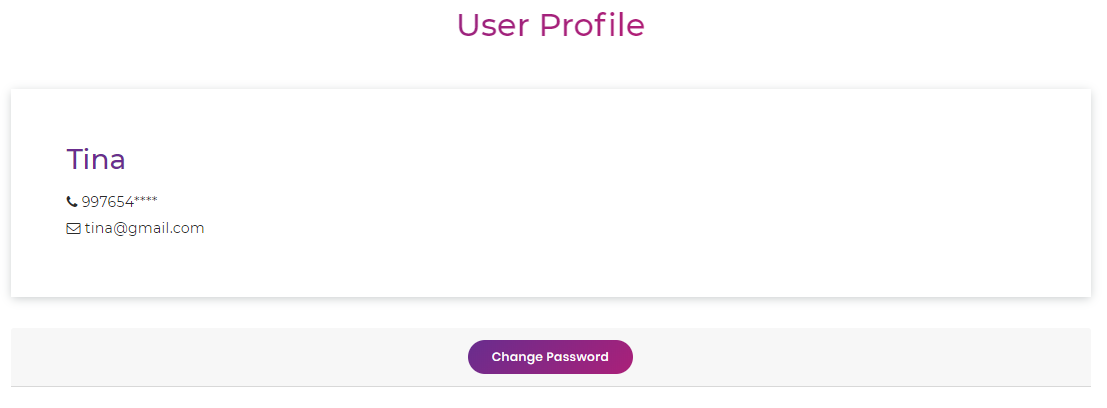Viewport: 1107px width, 408px height.
Task: Click the capital T of Tina
Action: pyautogui.click(x=75, y=160)
